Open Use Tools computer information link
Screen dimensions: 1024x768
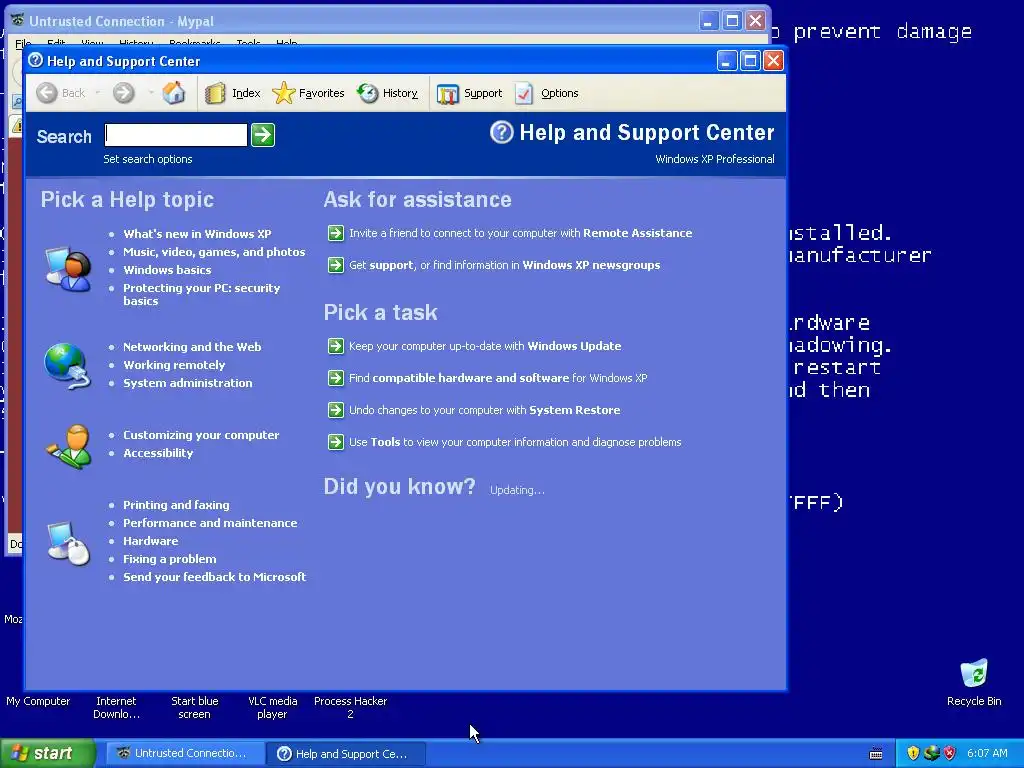[x=515, y=442]
